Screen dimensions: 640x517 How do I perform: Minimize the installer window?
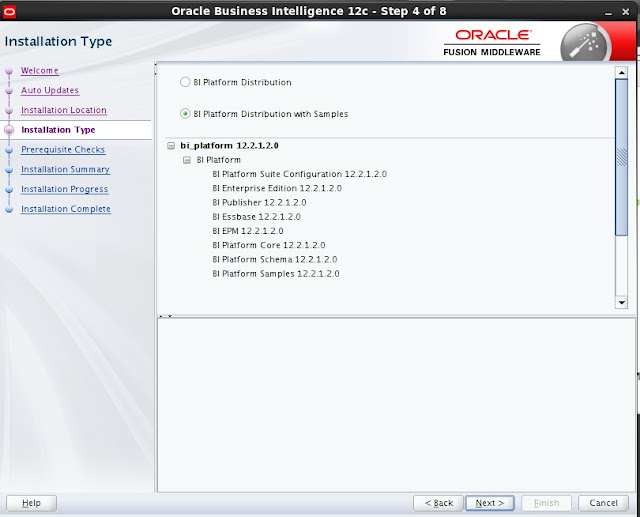click(x=609, y=12)
